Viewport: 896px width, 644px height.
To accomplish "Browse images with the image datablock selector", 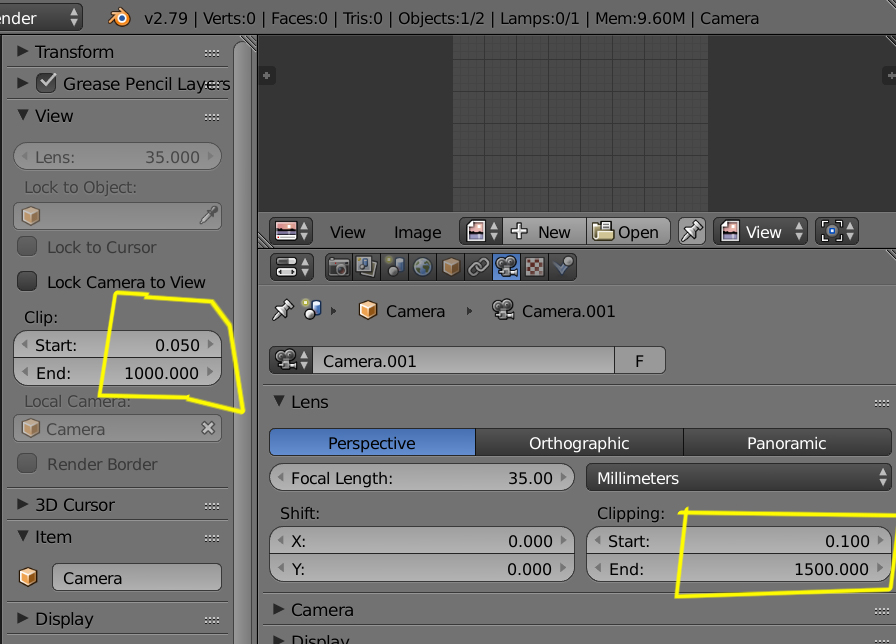I will click(481, 231).
